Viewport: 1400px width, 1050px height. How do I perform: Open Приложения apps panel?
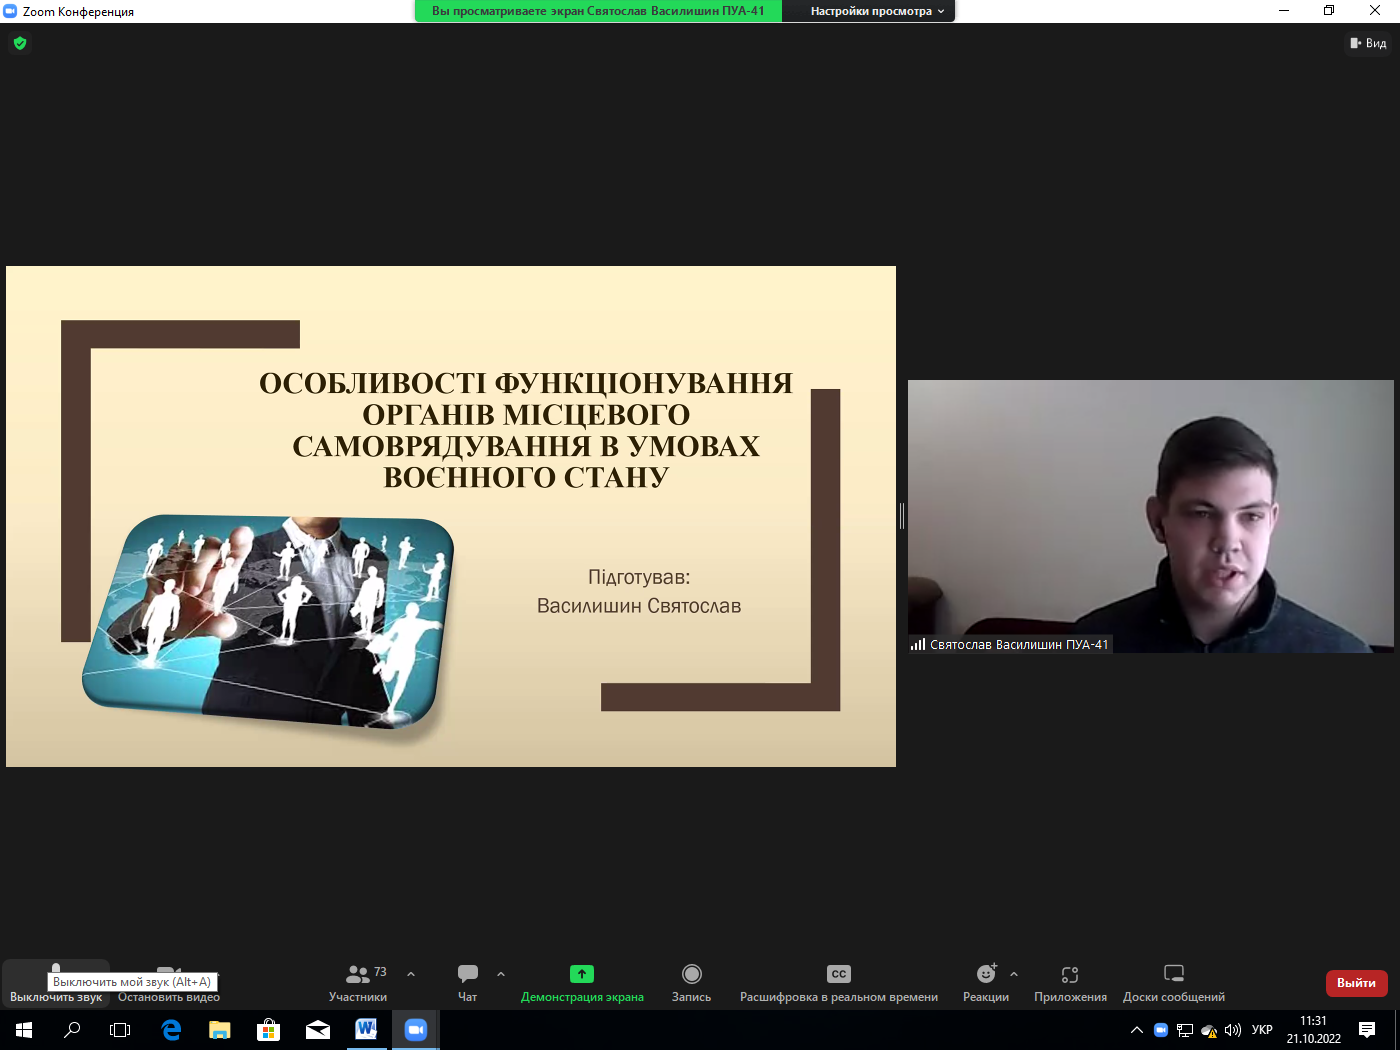tap(1070, 983)
